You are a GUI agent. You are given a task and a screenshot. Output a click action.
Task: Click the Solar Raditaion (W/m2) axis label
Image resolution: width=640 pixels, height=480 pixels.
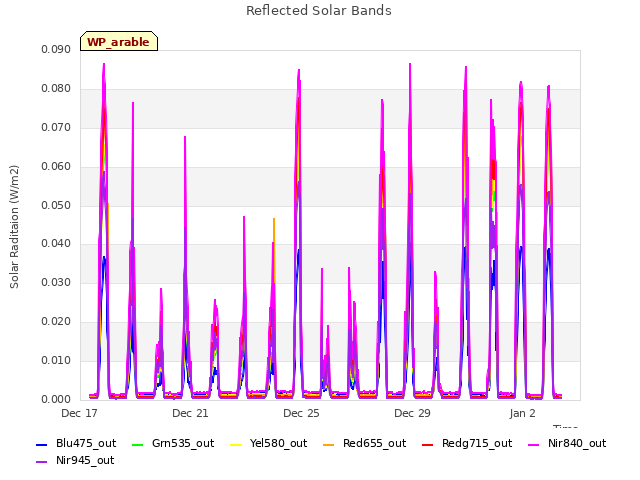click(14, 227)
